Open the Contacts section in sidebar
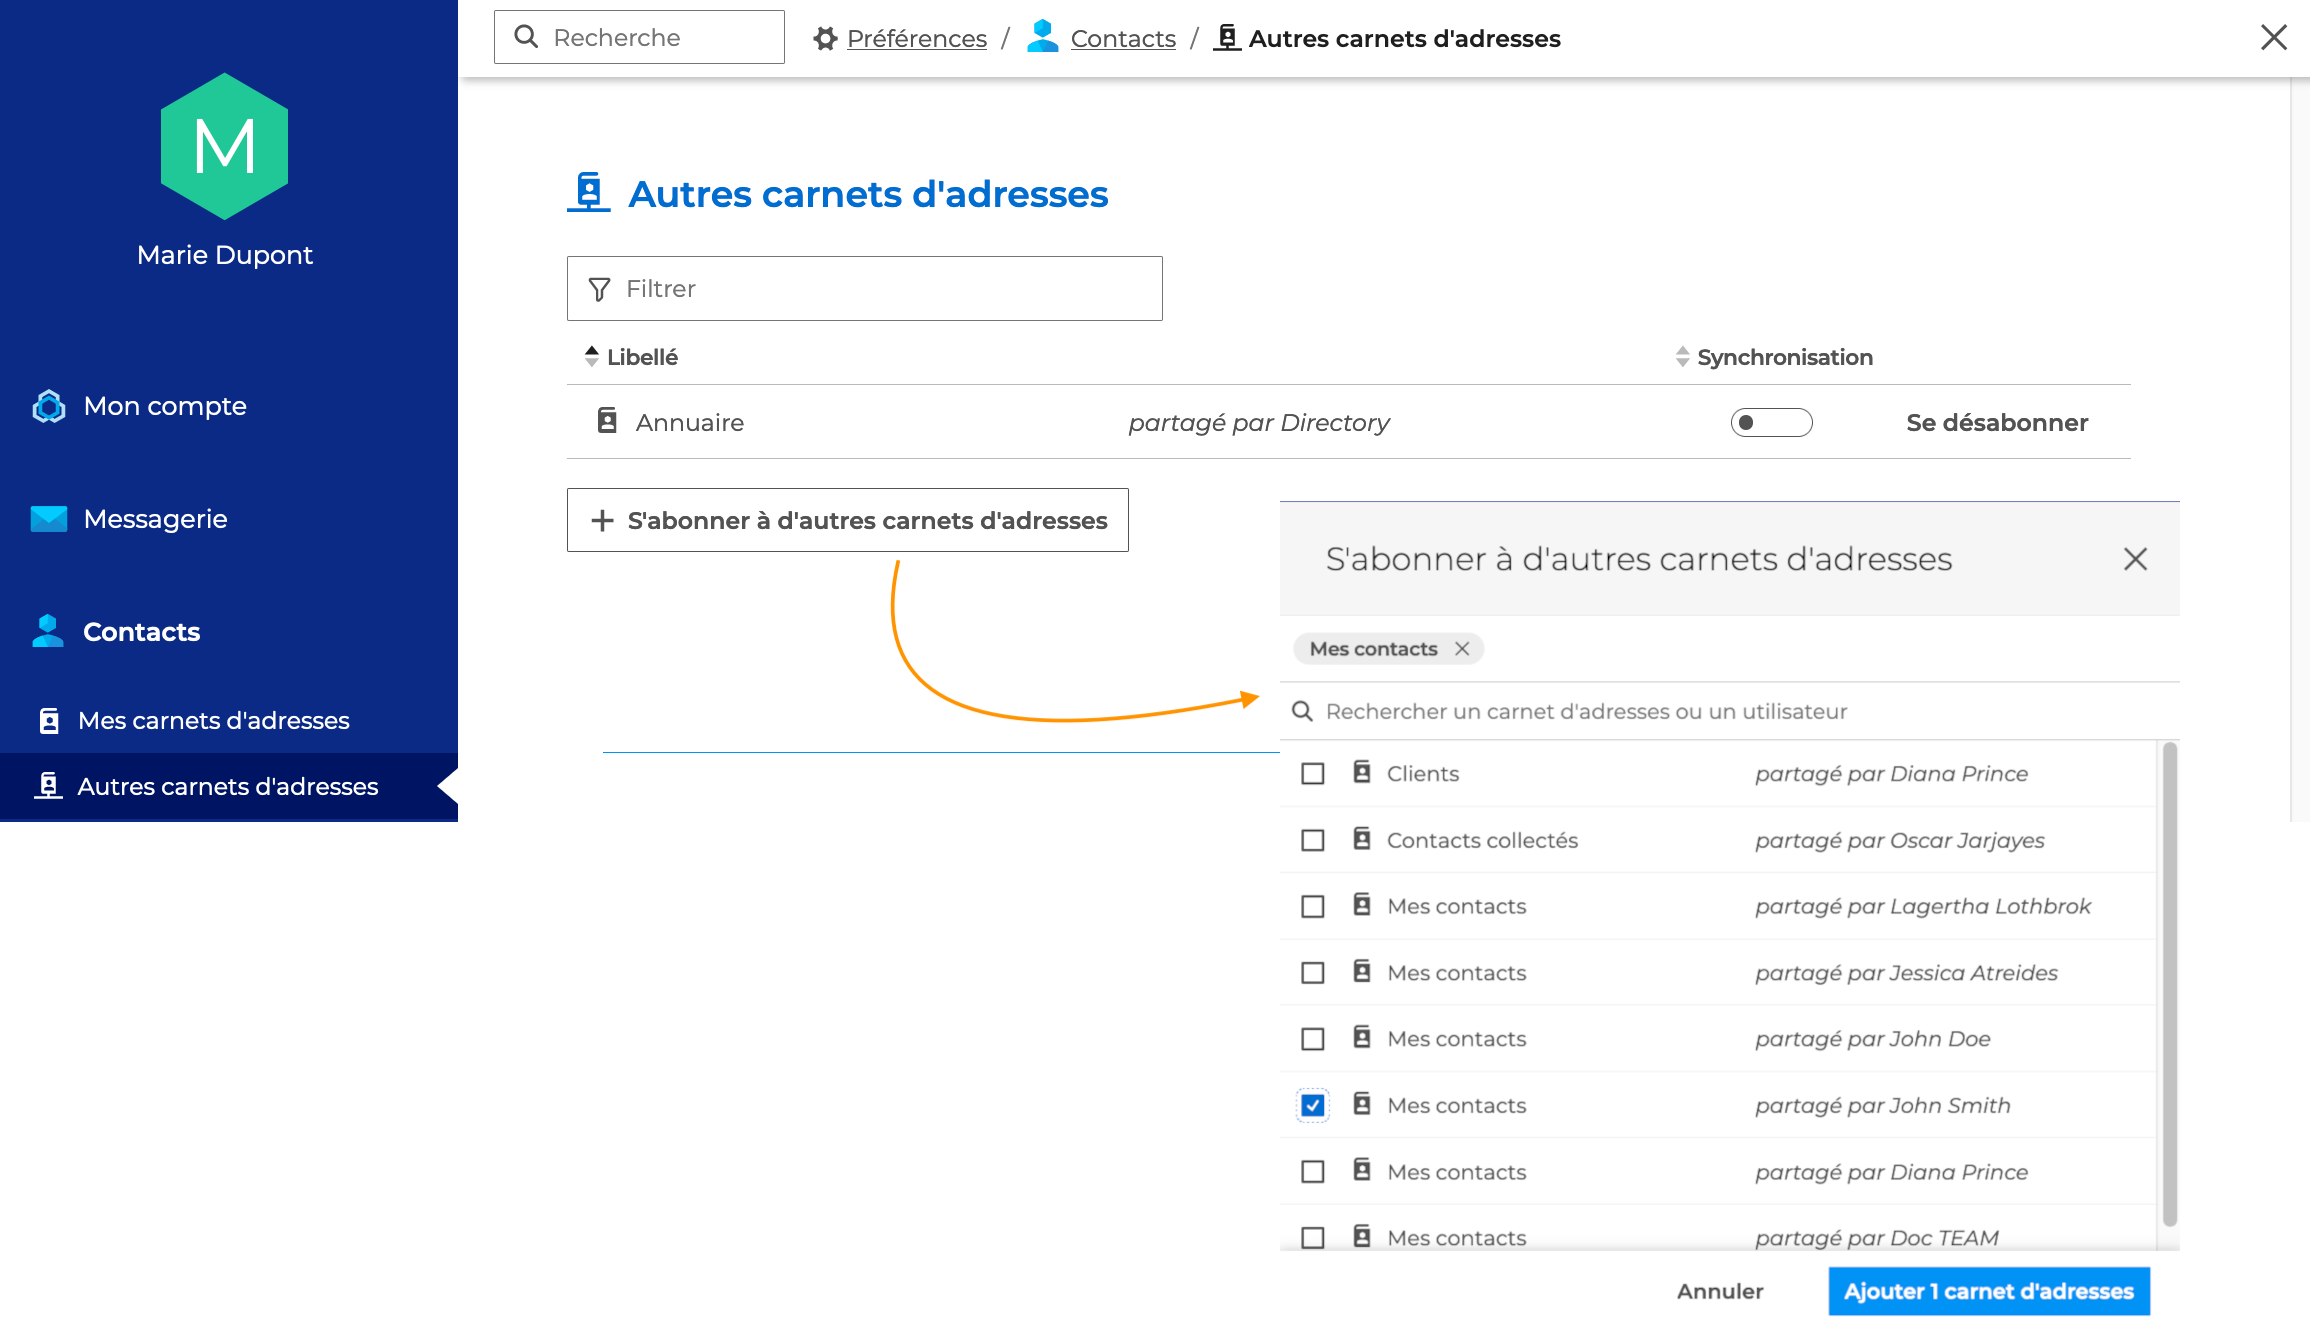The image size is (2310, 1340). tap(141, 632)
